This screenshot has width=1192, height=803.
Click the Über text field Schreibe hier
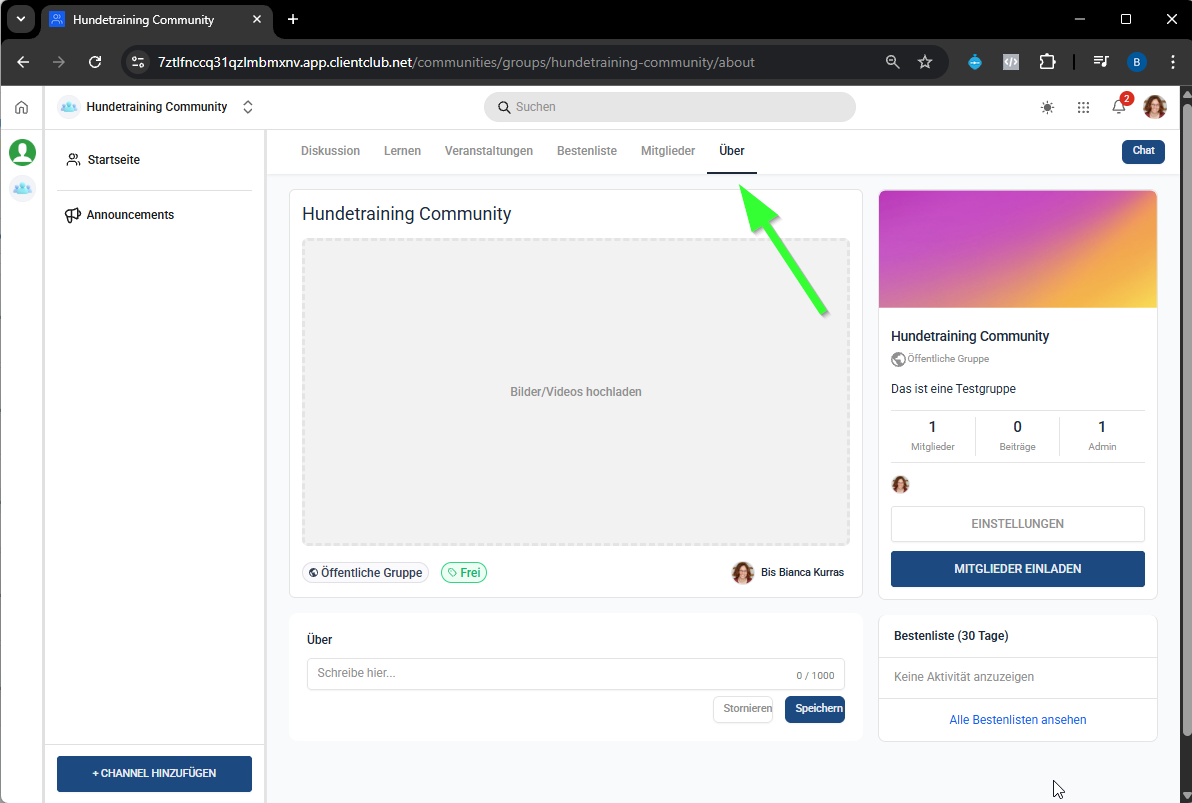tap(575, 674)
